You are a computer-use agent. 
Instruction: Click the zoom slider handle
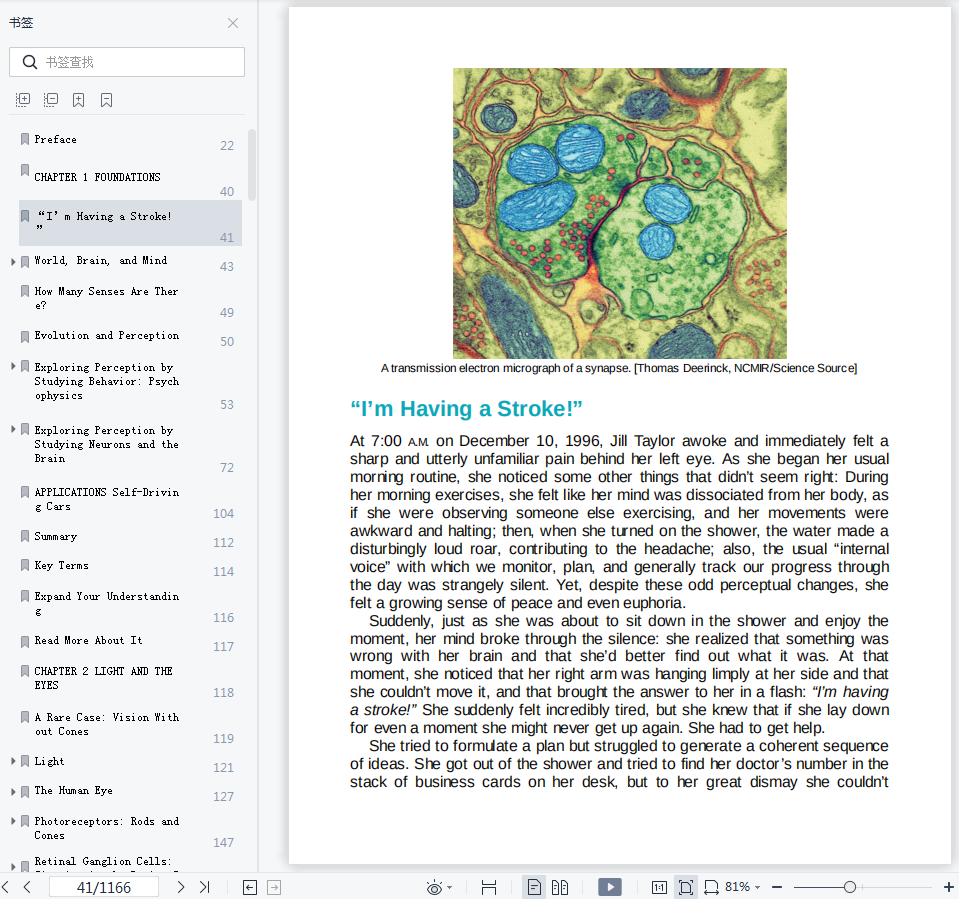point(850,887)
